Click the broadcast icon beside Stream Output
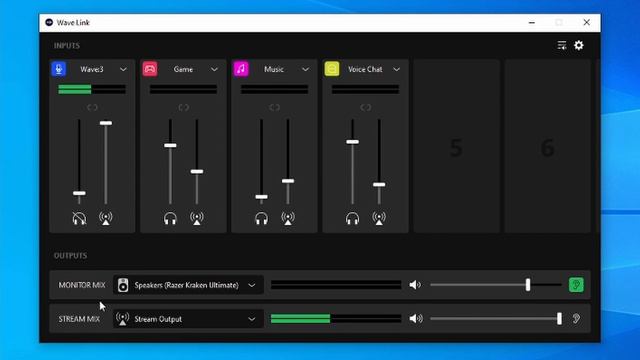This screenshot has height=360, width=640. 122,319
